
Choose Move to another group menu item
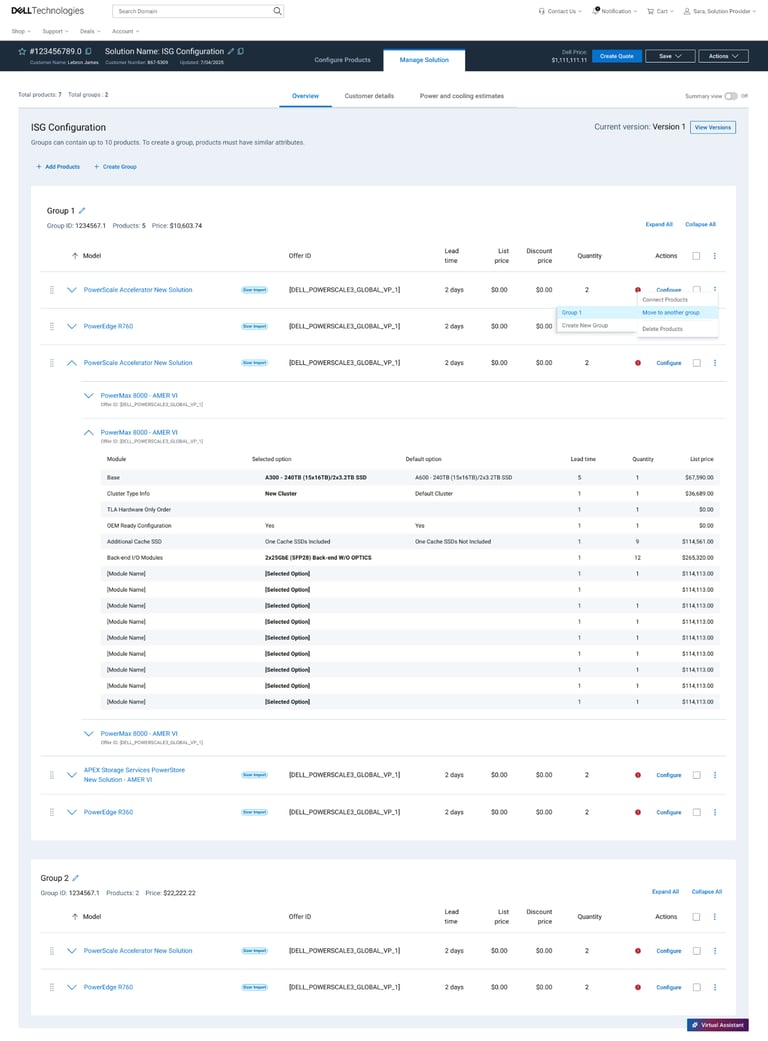point(677,312)
